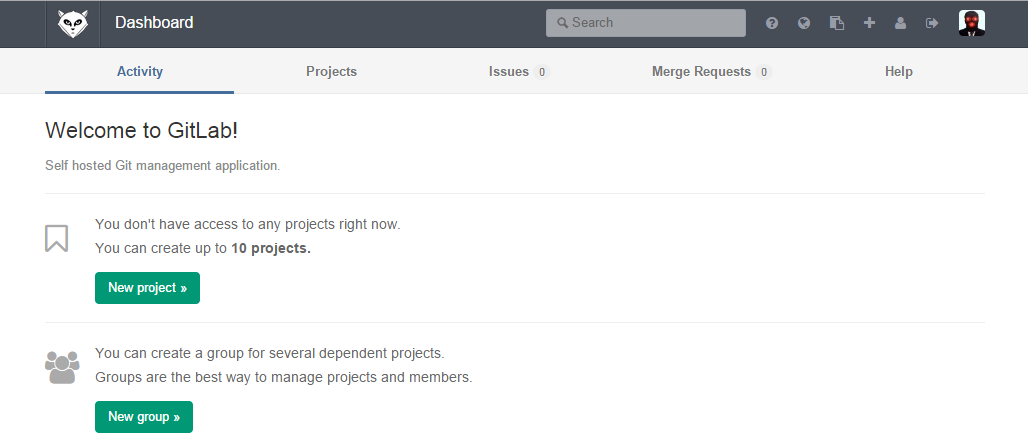Click 'You don't have access to any projects' text
The width and height of the screenshot is (1028, 446).
248,224
